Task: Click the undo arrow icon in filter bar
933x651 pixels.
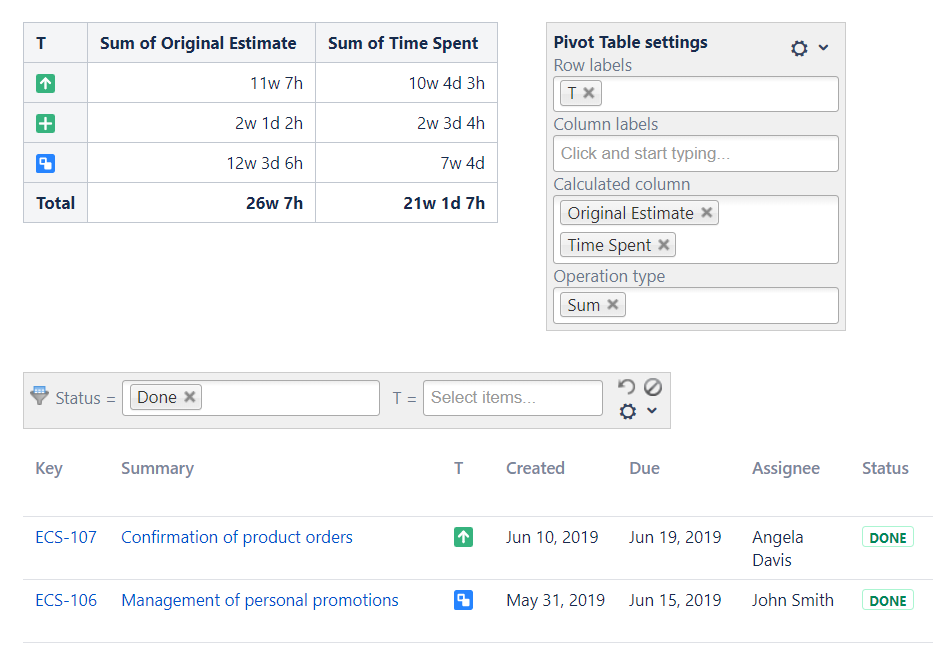Action: coord(627,387)
